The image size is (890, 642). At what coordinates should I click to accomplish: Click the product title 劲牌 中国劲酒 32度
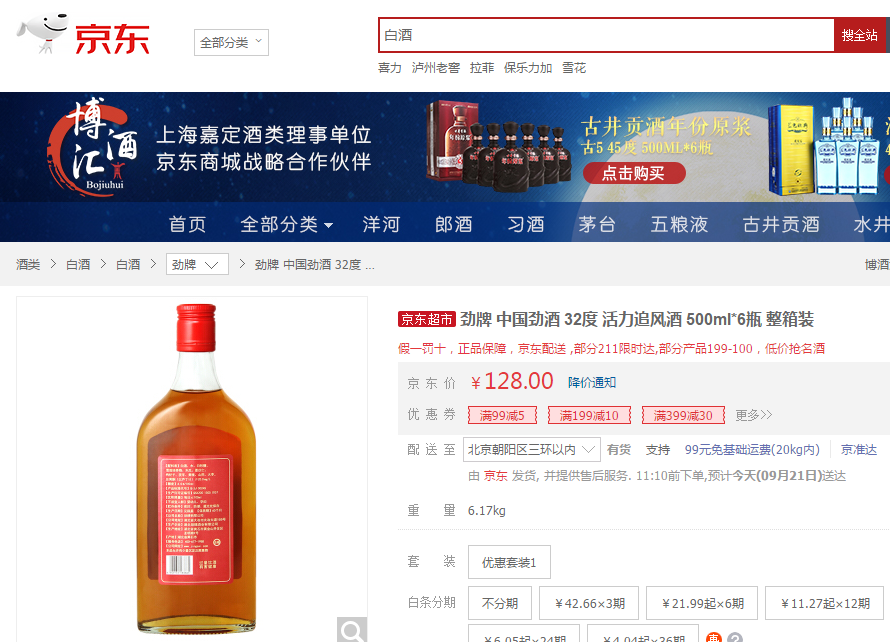tap(637, 320)
